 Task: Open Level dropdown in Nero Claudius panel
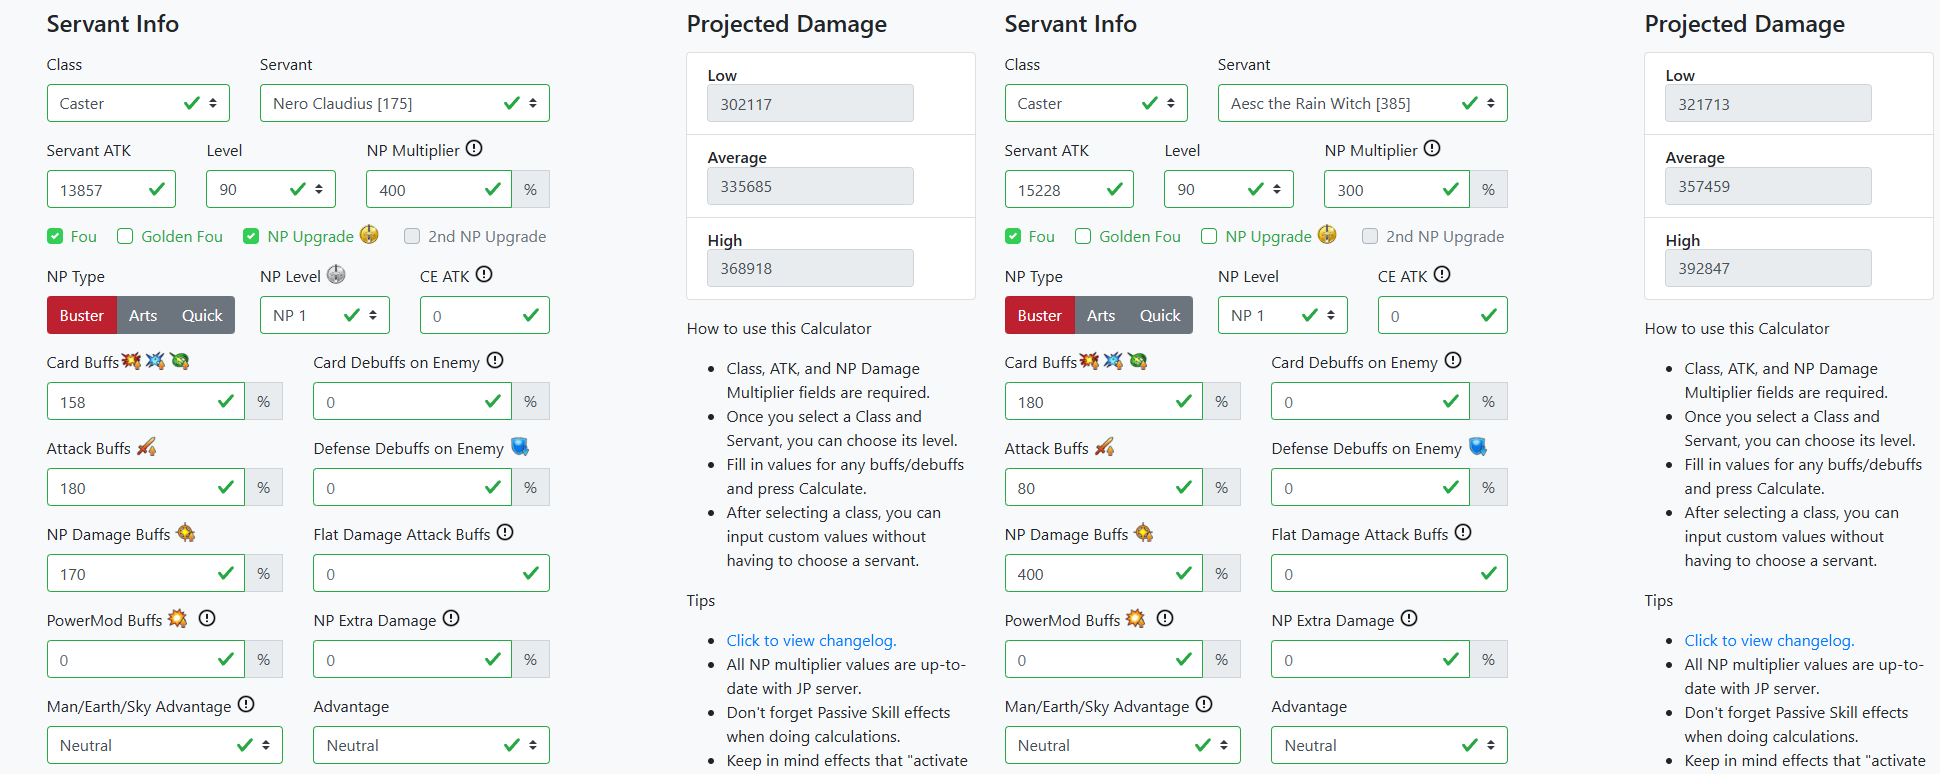(271, 189)
